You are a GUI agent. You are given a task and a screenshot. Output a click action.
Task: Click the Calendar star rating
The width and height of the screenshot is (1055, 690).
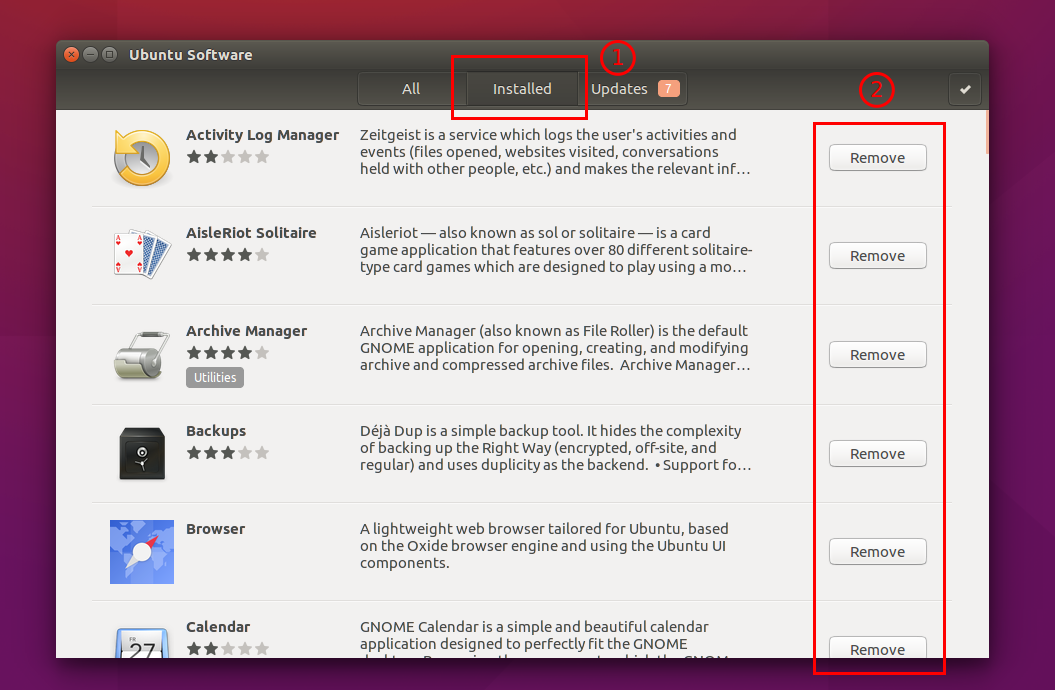point(228,648)
